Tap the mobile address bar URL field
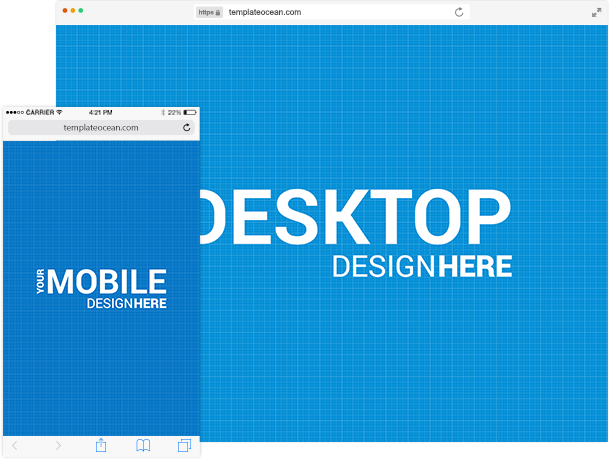The image size is (610, 461). 100,128
